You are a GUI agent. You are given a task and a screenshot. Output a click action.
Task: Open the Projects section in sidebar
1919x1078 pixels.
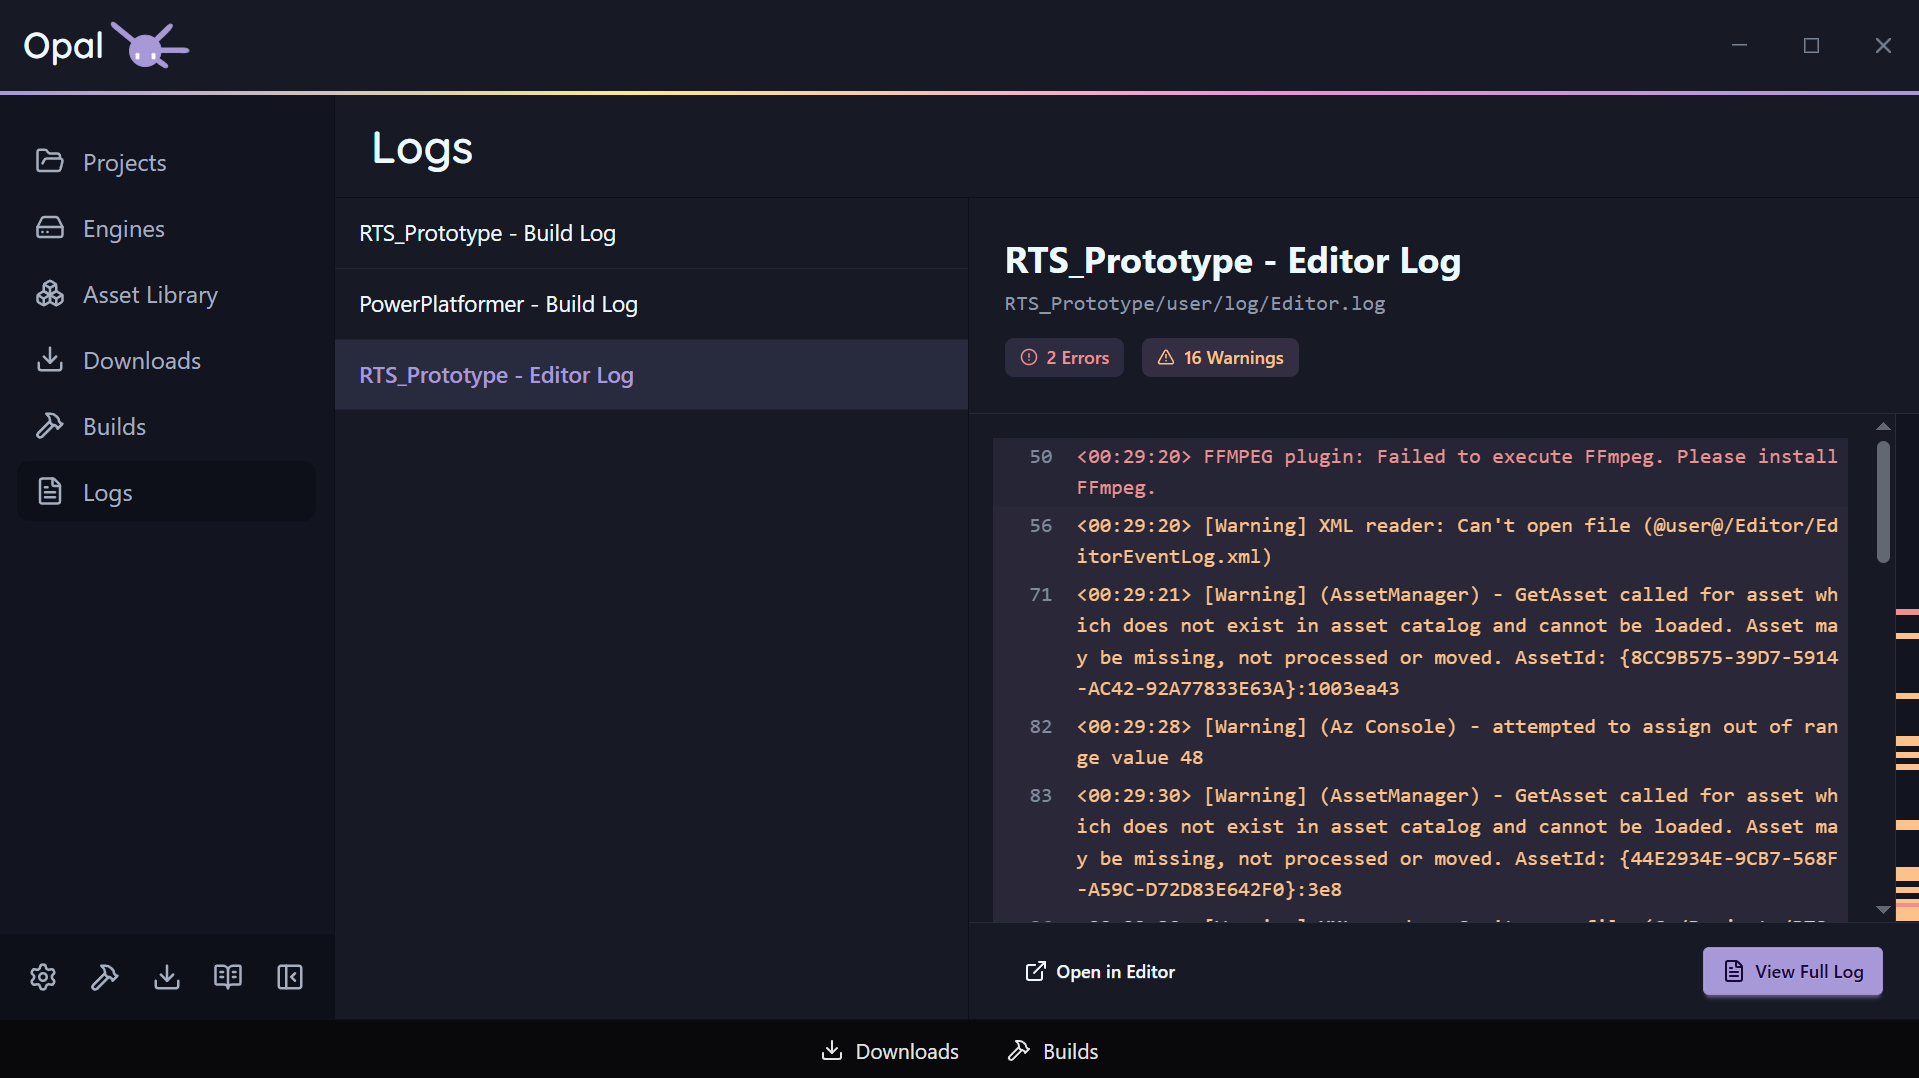(x=166, y=162)
